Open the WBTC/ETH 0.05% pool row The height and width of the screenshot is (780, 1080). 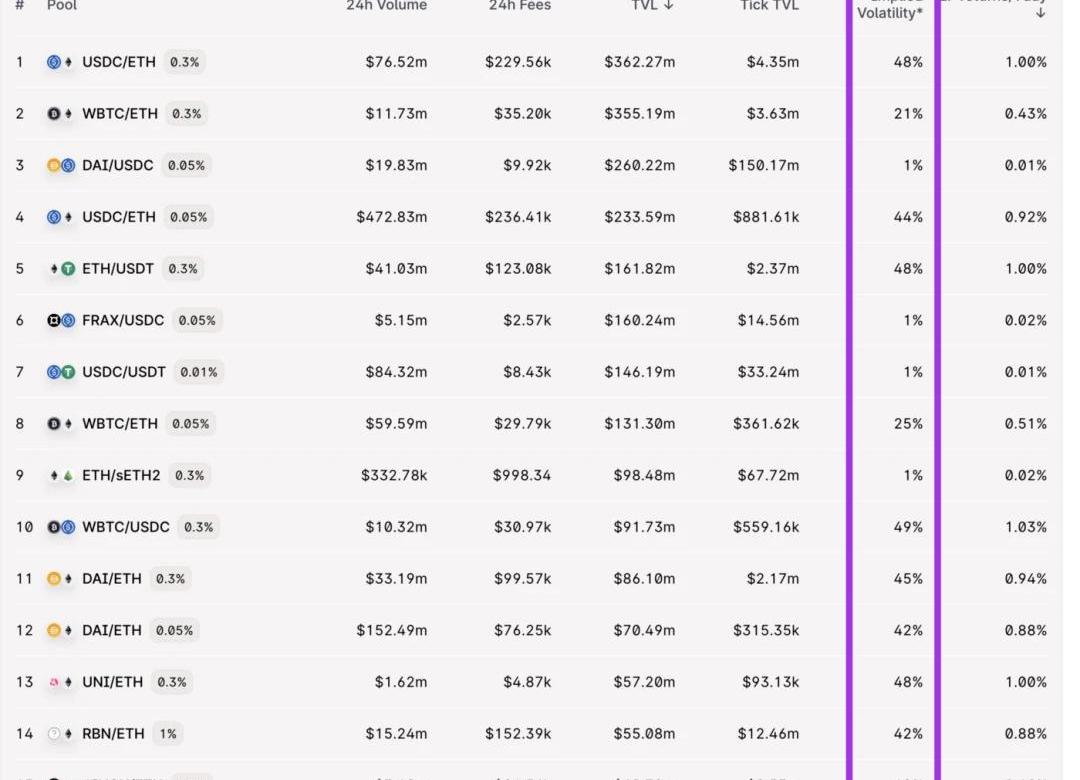(x=530, y=424)
